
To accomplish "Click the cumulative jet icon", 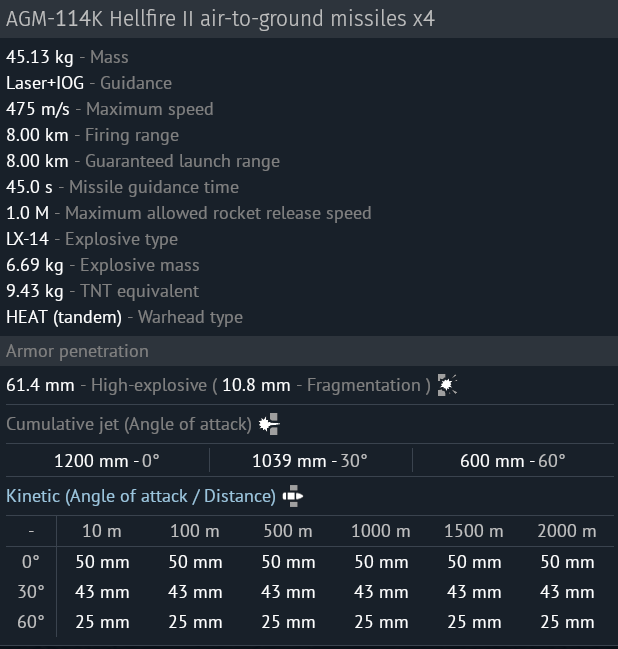I will tap(269, 424).
